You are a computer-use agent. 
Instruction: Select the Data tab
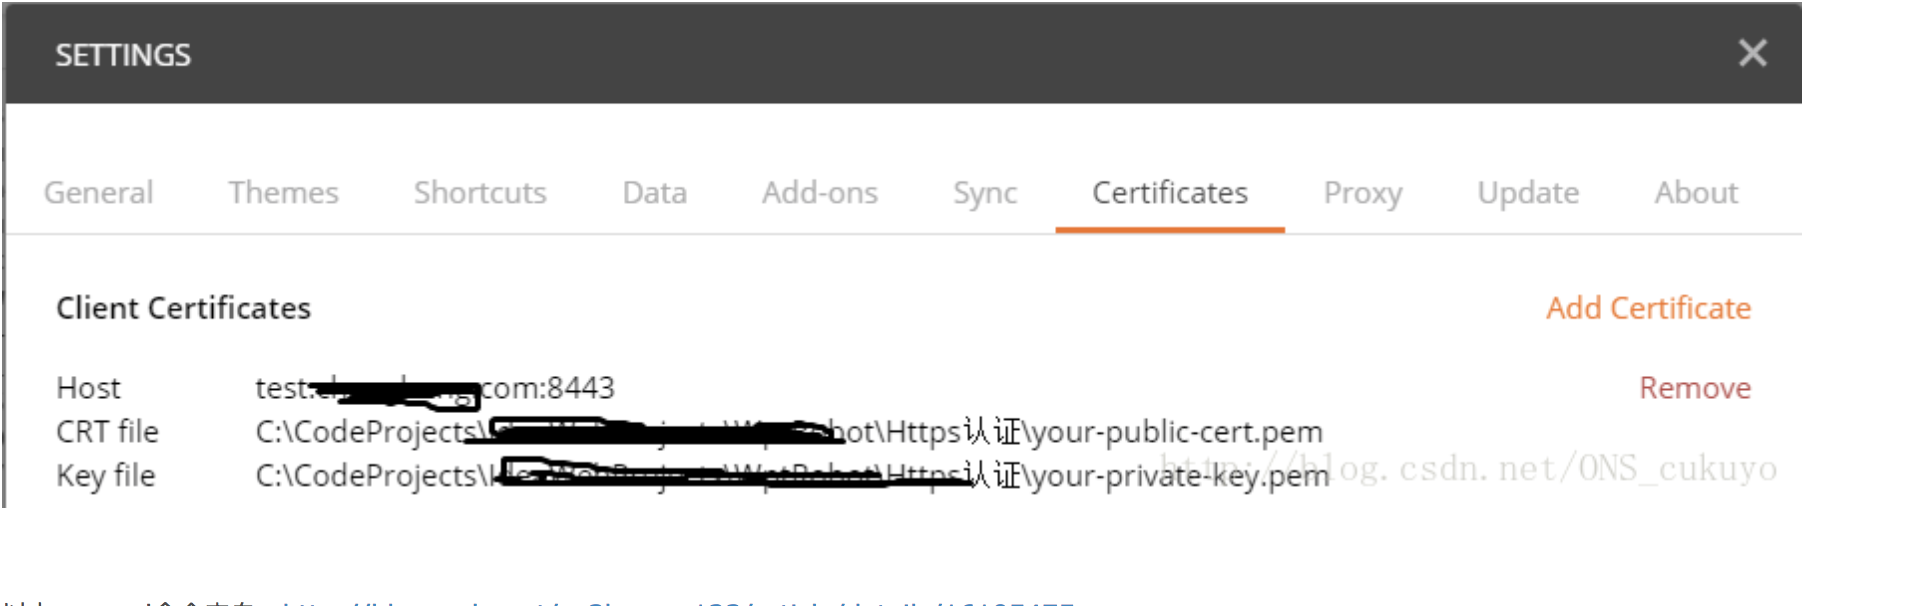click(x=654, y=192)
